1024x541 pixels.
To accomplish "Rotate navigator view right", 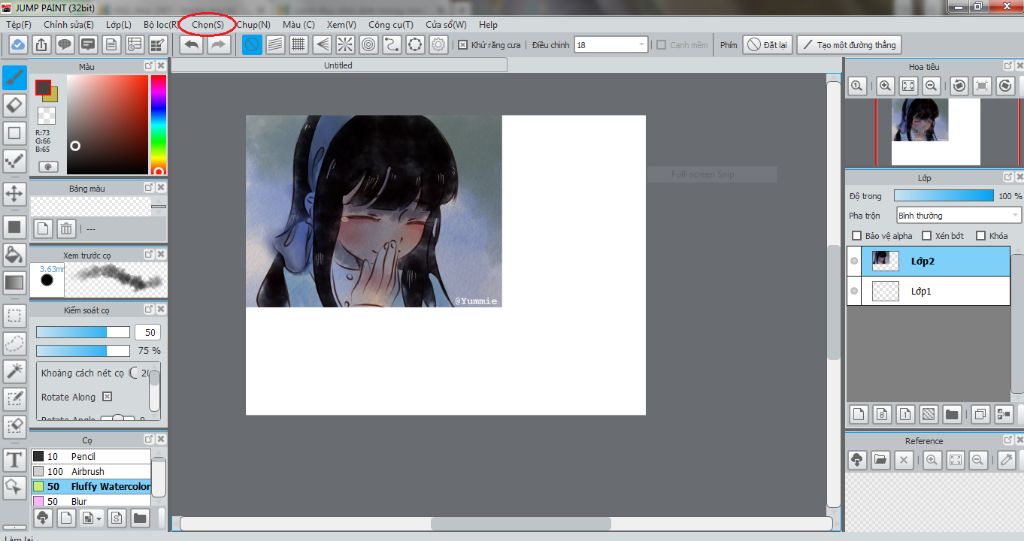I will (1005, 86).
